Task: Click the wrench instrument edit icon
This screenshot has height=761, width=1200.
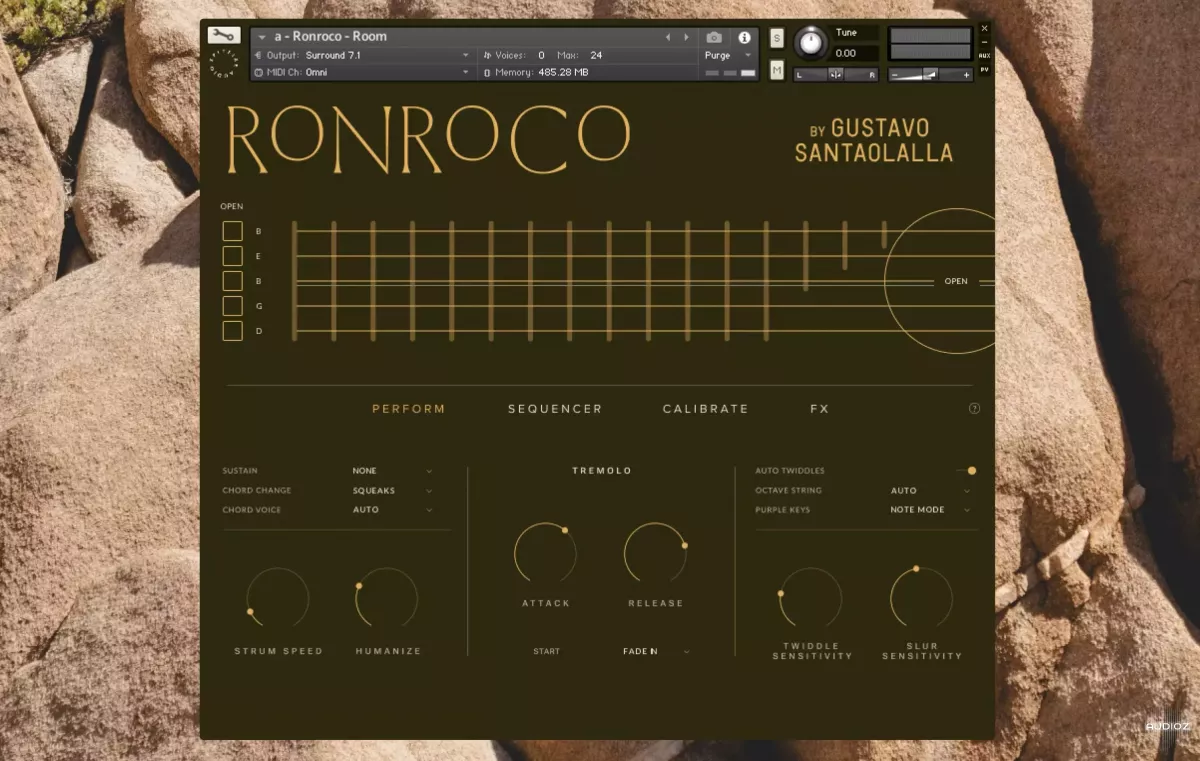Action: [224, 35]
